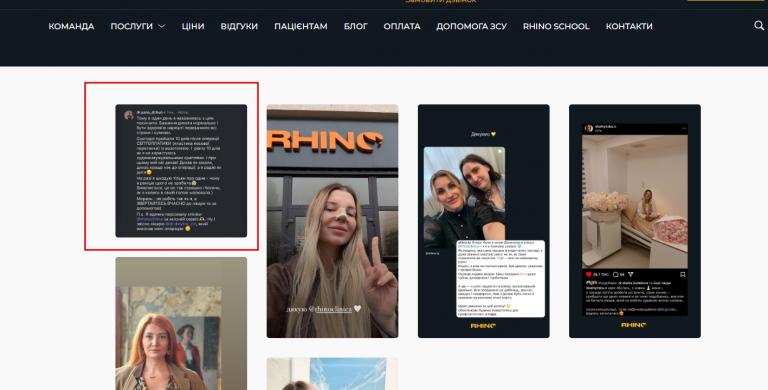768x390 pixels.
Task: Open the hospital room flowers review card
Action: tap(635, 221)
